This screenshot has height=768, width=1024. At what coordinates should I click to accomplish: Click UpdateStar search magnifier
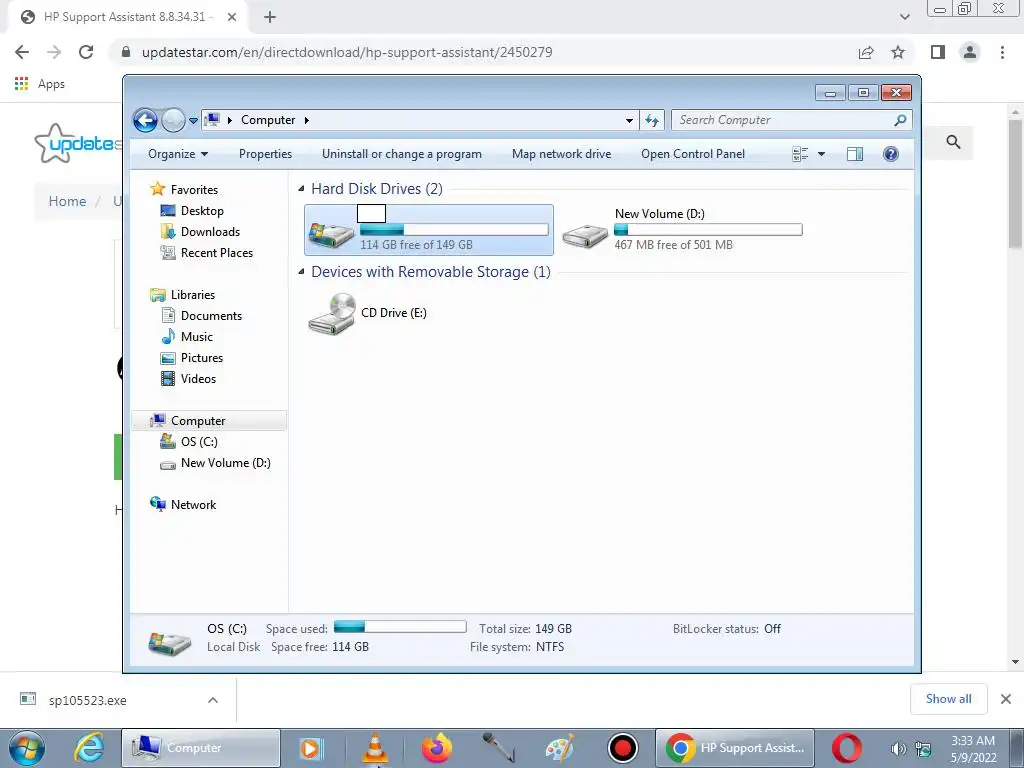(953, 142)
